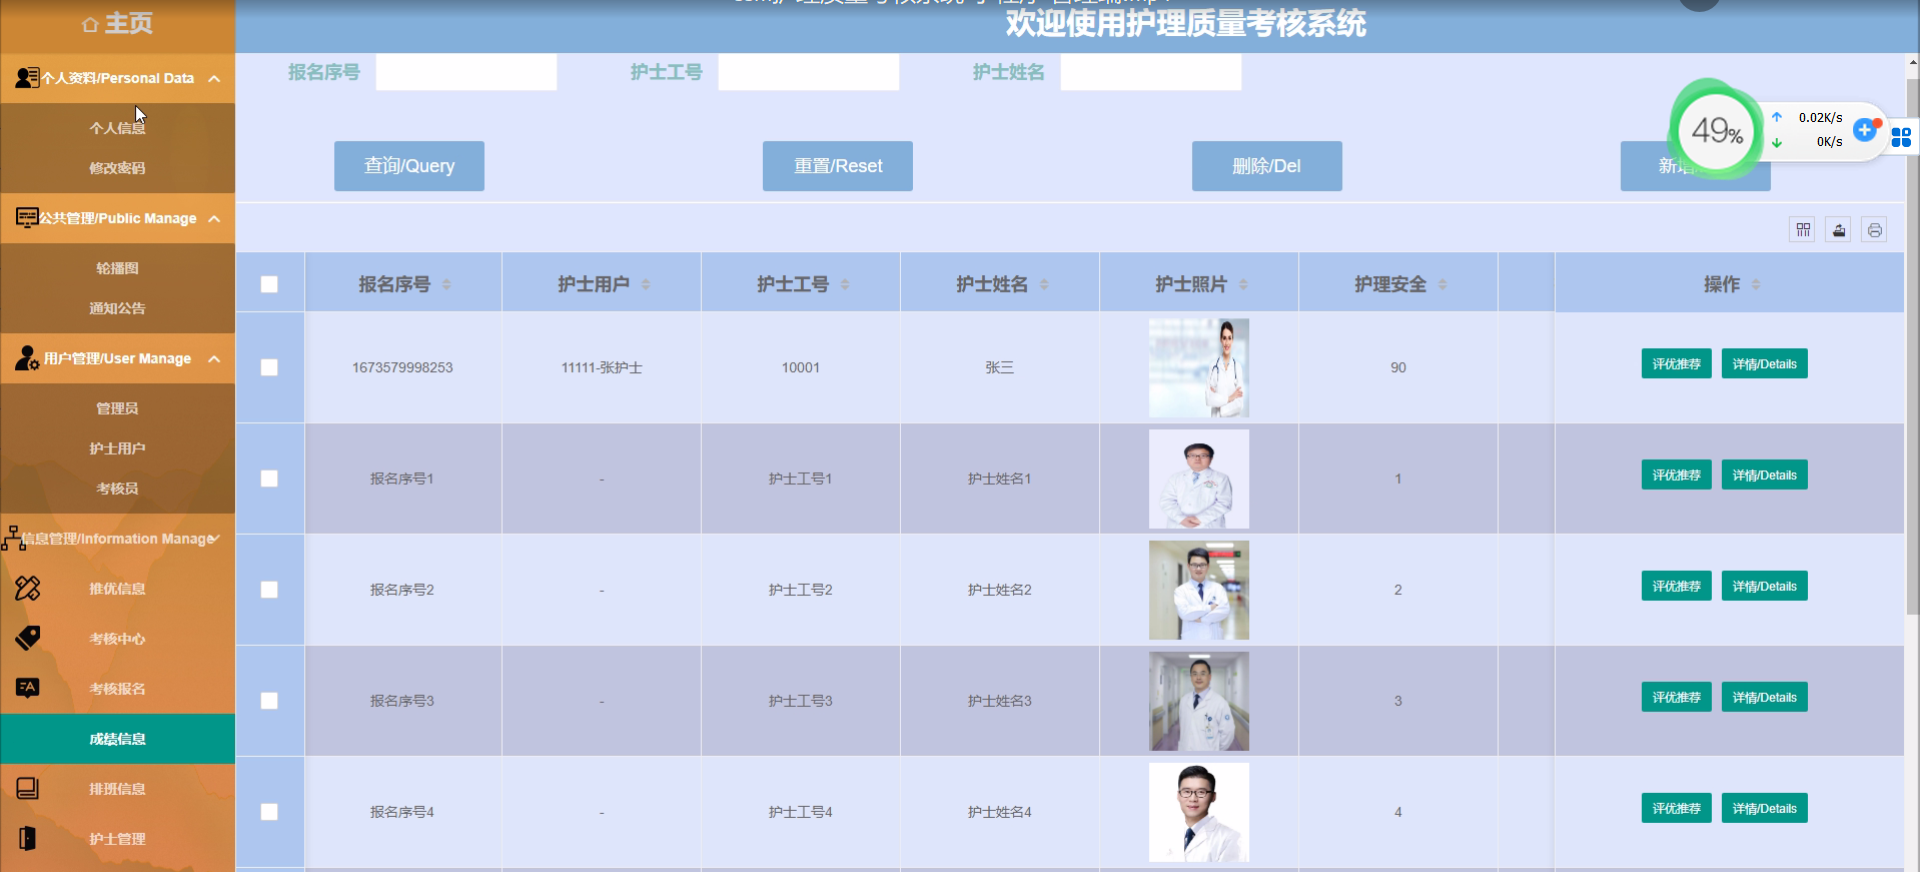The width and height of the screenshot is (1920, 872).
Task: Focus the 报名序号 search field
Action: pos(466,72)
